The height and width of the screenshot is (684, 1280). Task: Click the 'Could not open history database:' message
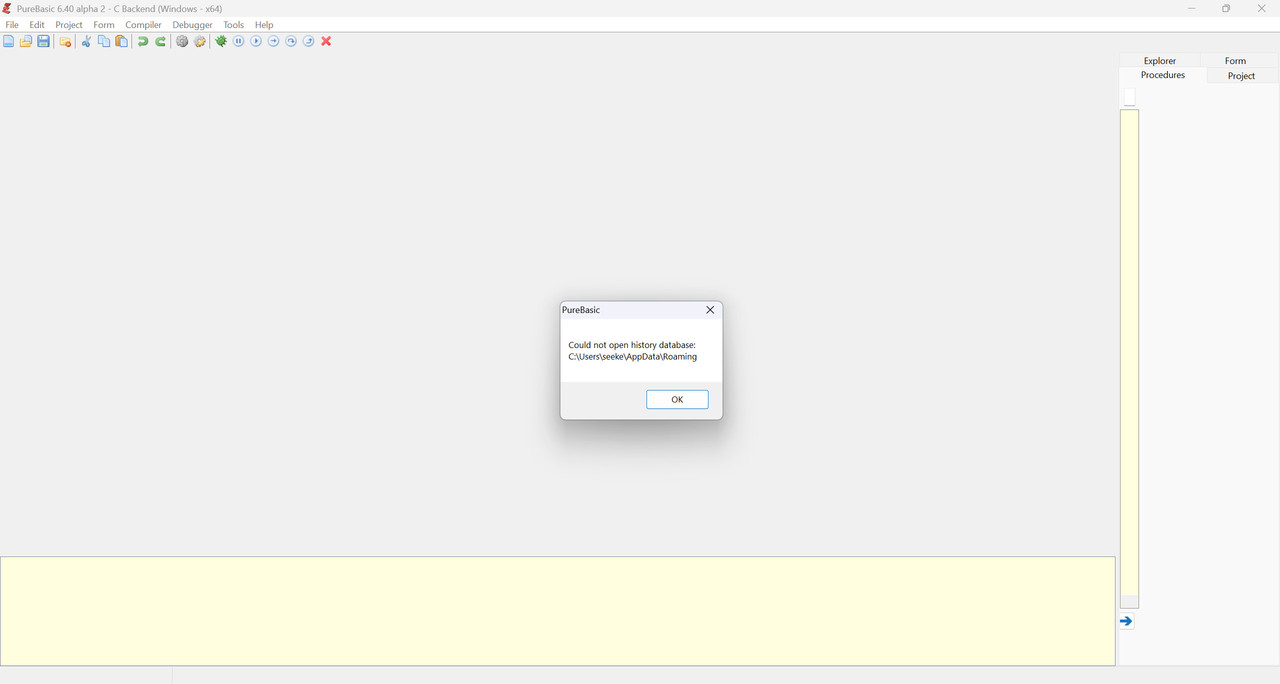pos(632,345)
